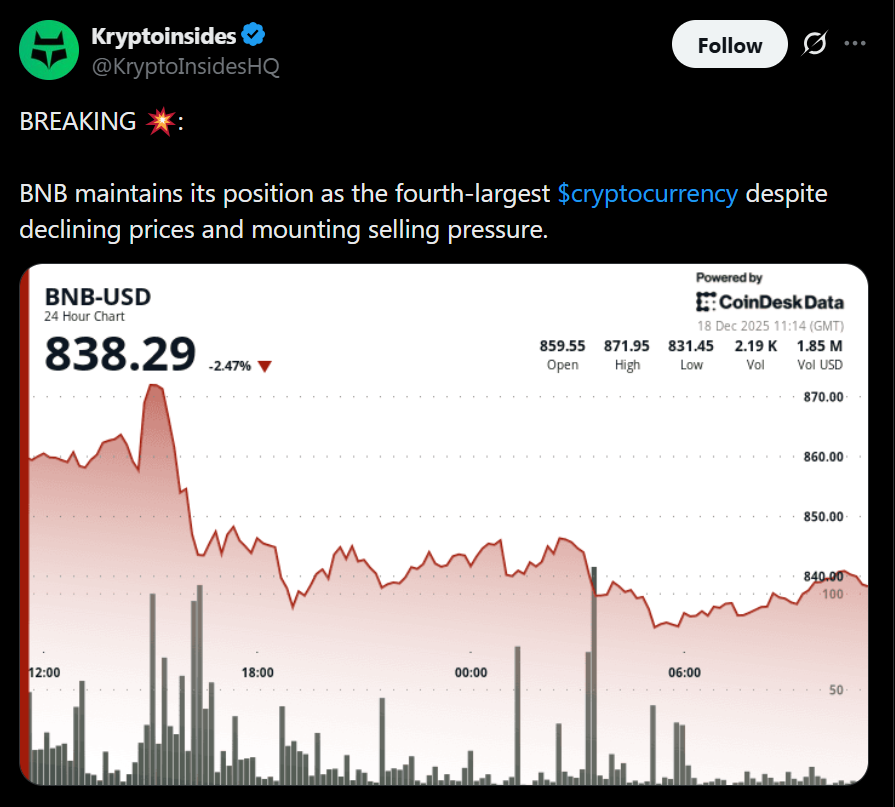Click the Grok analysis icon on the post
The height and width of the screenshot is (807, 895).
[x=813, y=44]
